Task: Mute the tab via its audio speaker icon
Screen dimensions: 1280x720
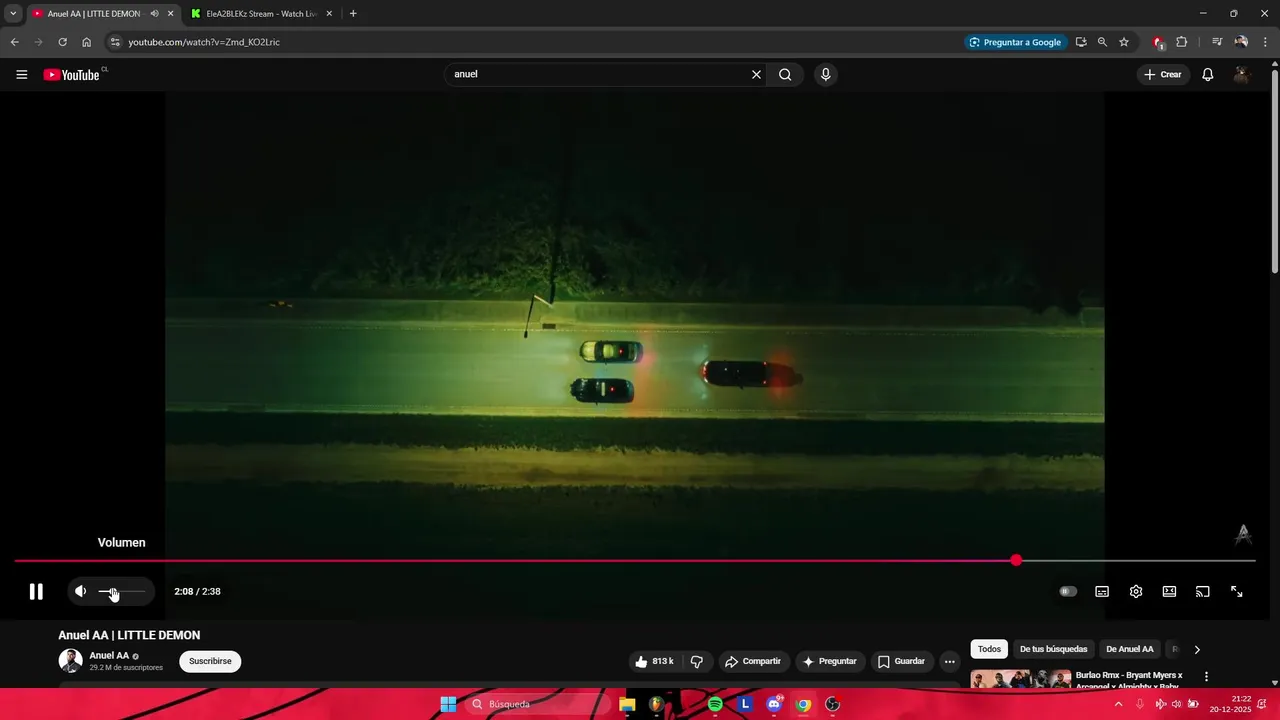Action: tap(154, 14)
